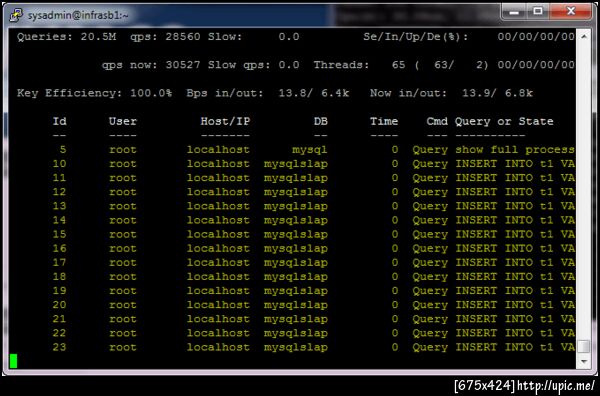Image resolution: width=600 pixels, height=396 pixels.
Task: Click the process Id 15
Action: (x=59, y=234)
